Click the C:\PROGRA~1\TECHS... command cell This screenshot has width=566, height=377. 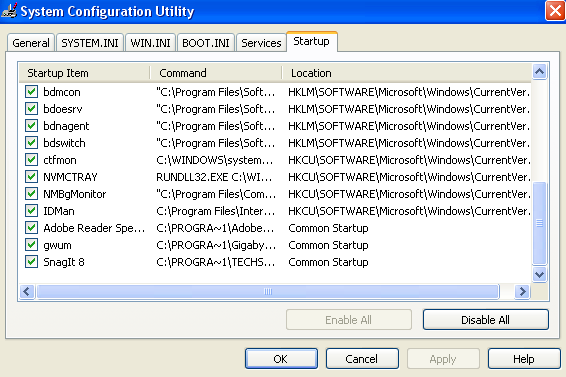(215, 262)
